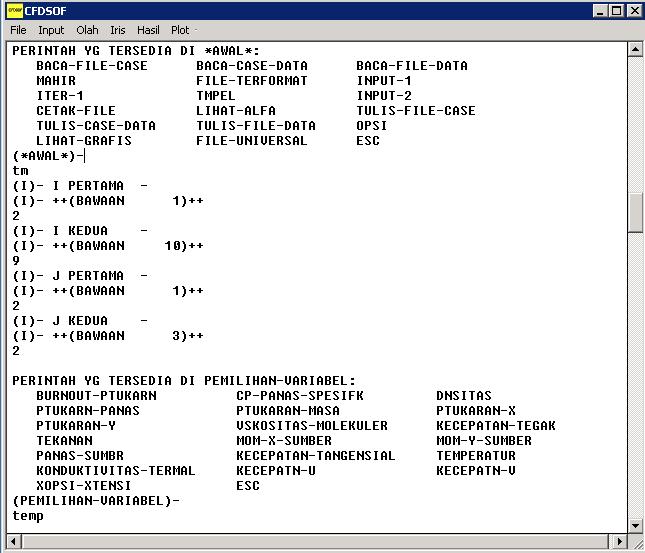Image resolution: width=645 pixels, height=553 pixels.
Task: Click the PTUKARAN-MASA variable text
Action: coord(288,411)
